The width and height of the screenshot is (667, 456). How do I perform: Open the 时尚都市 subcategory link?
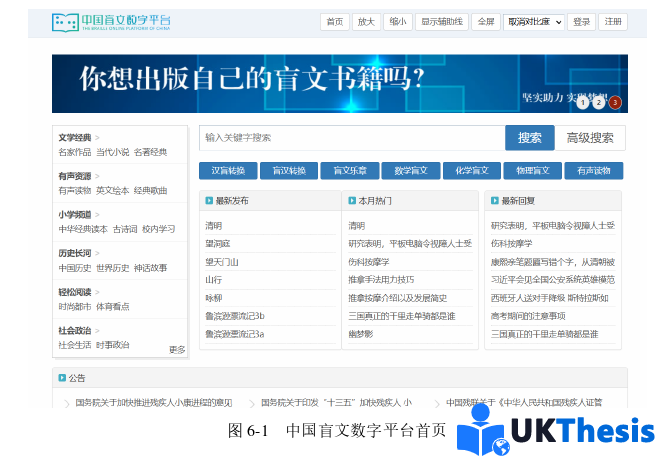point(75,307)
